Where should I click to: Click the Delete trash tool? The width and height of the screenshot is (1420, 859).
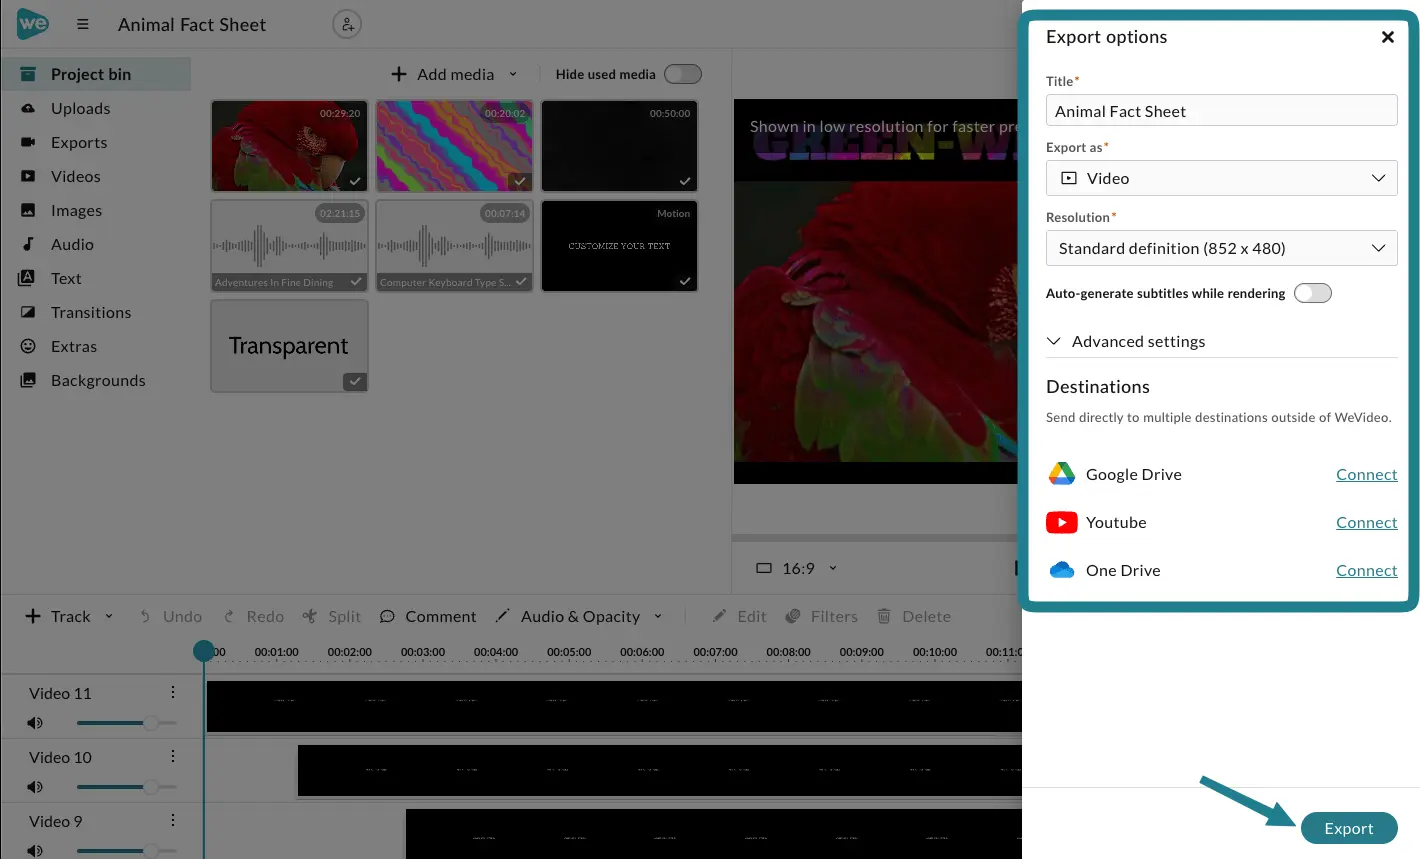[914, 616]
